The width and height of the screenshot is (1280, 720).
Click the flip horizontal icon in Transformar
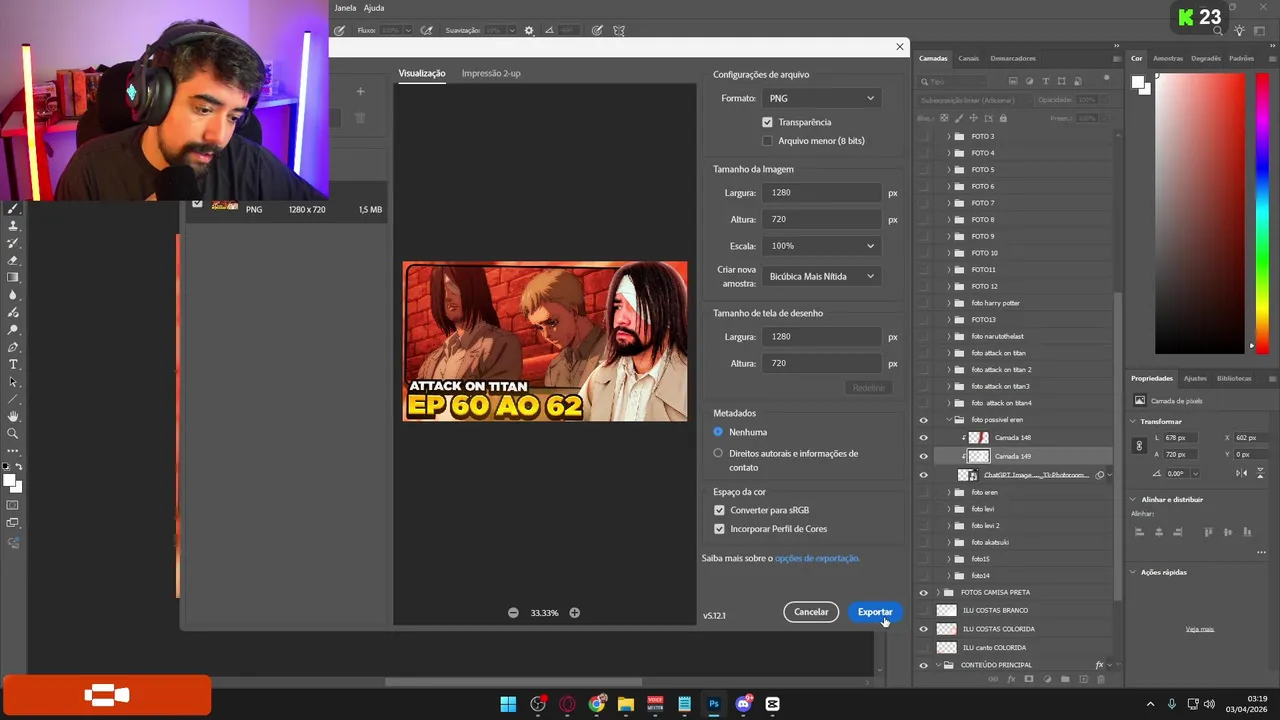1241,473
